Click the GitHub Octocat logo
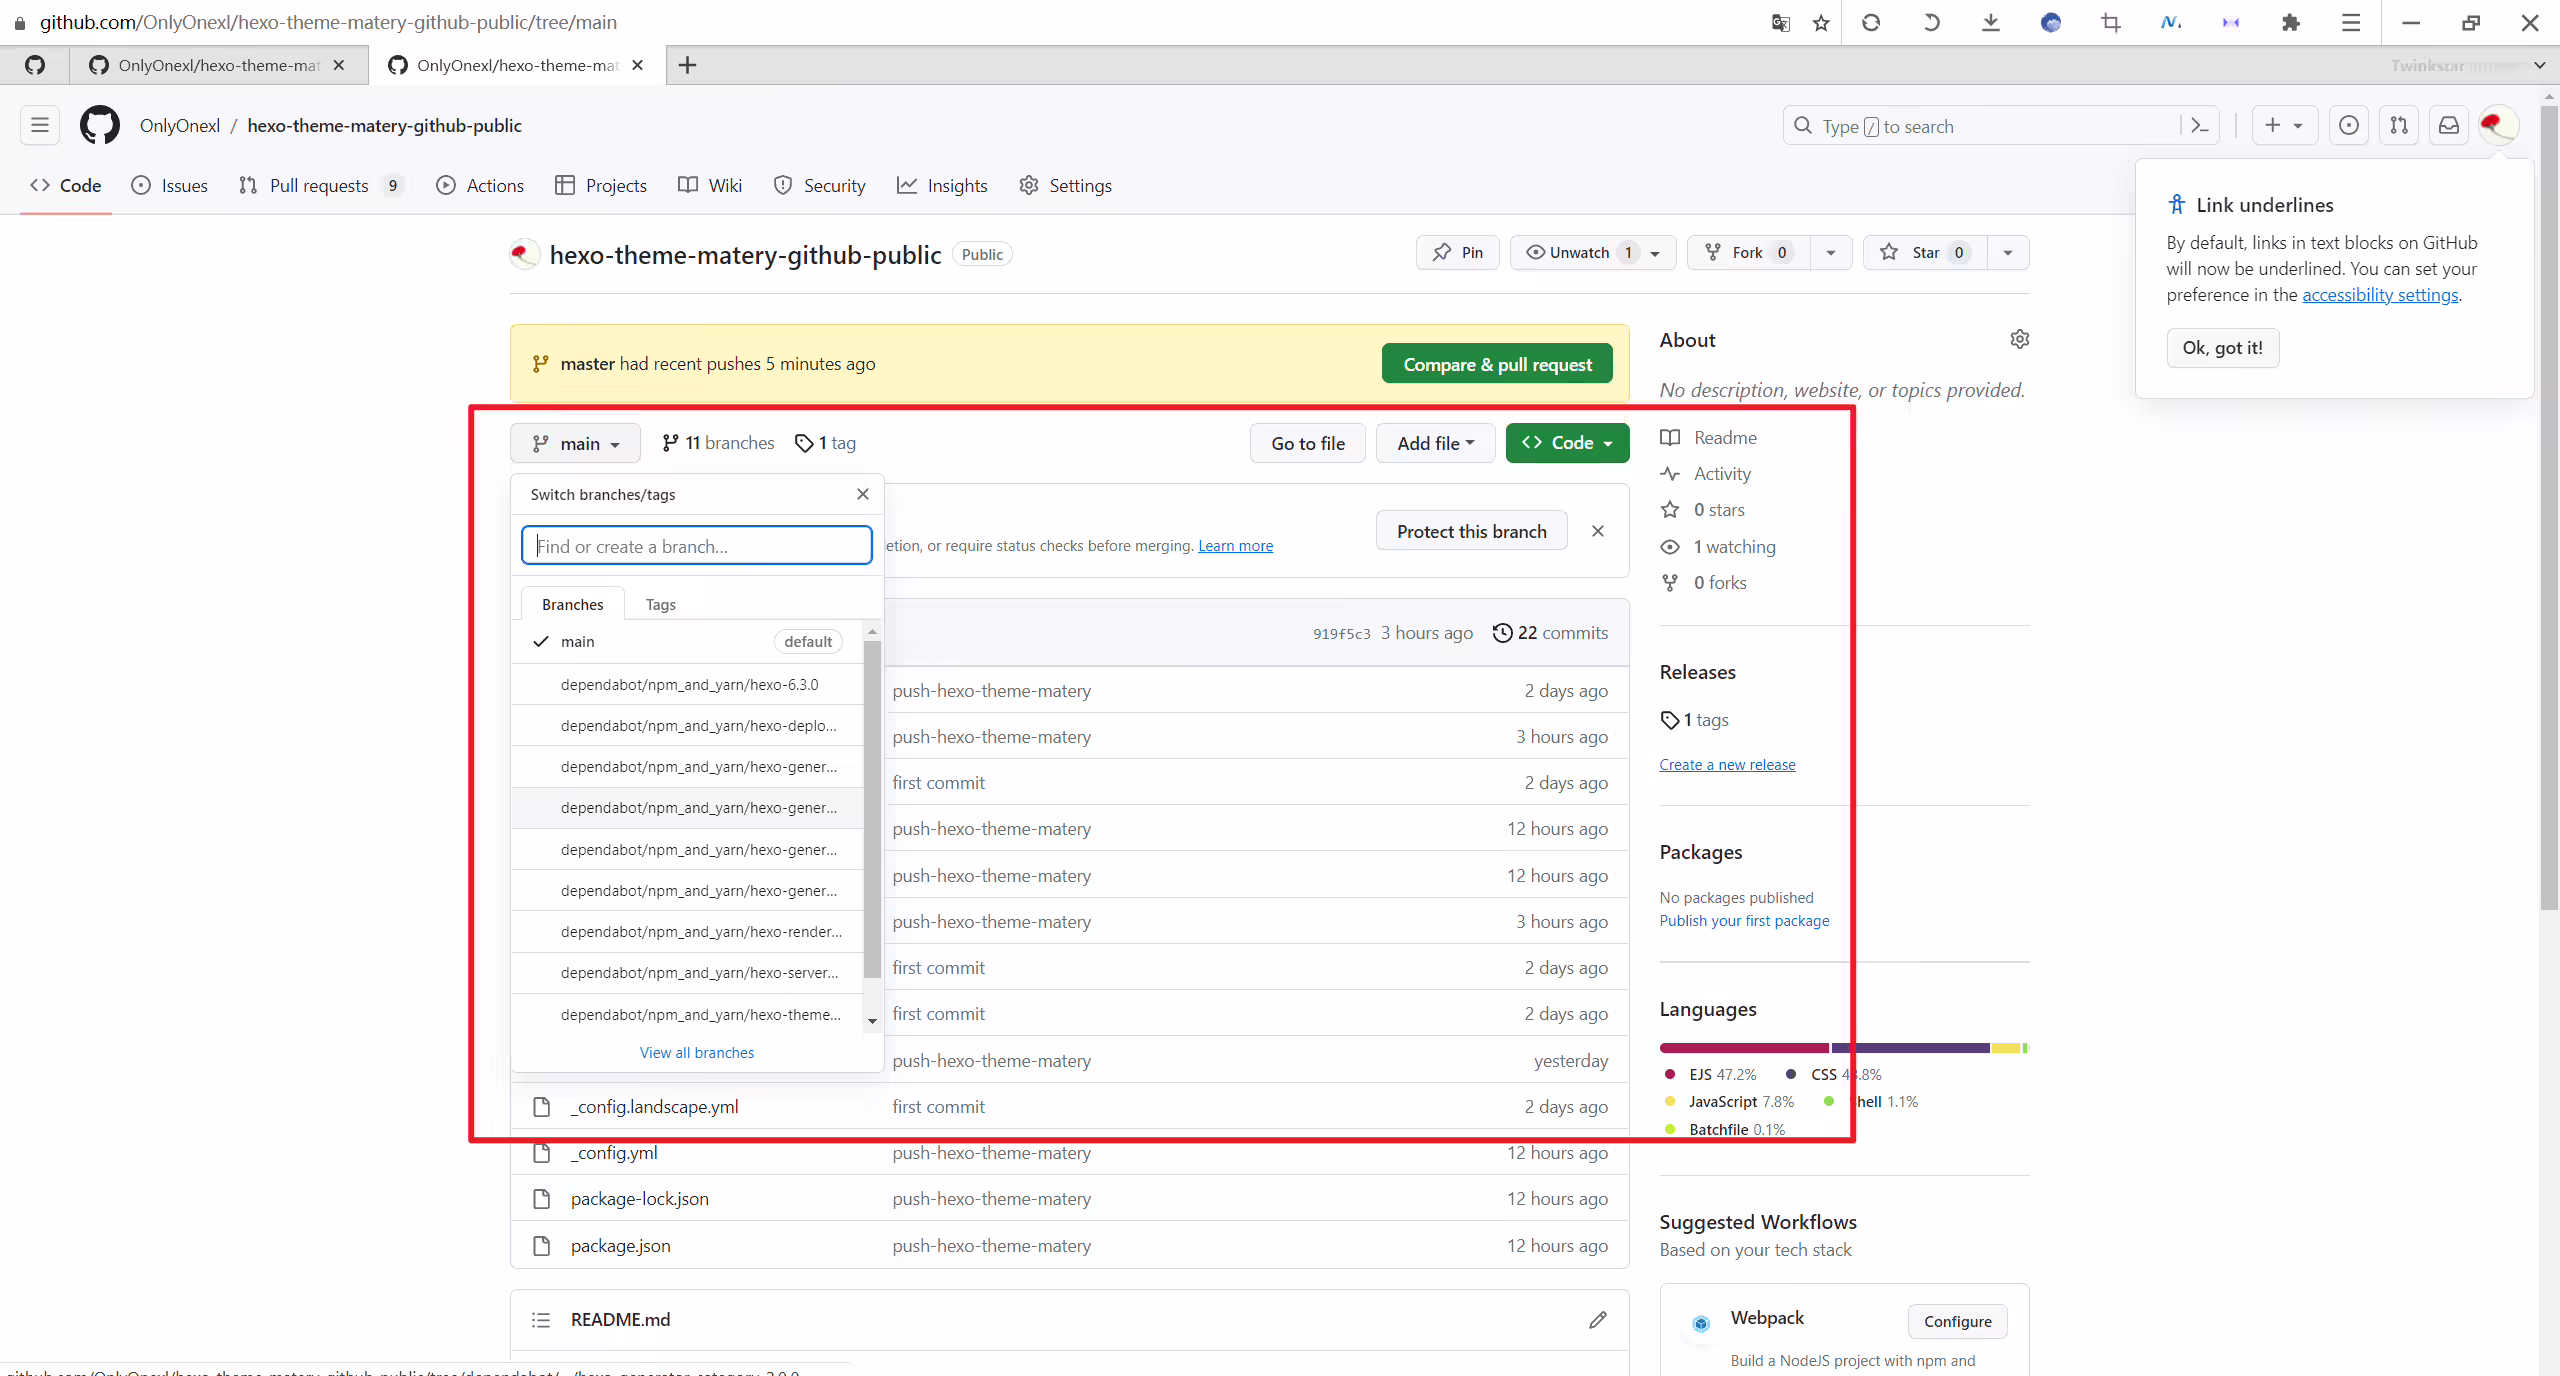This screenshot has height=1376, width=2560. click(100, 125)
